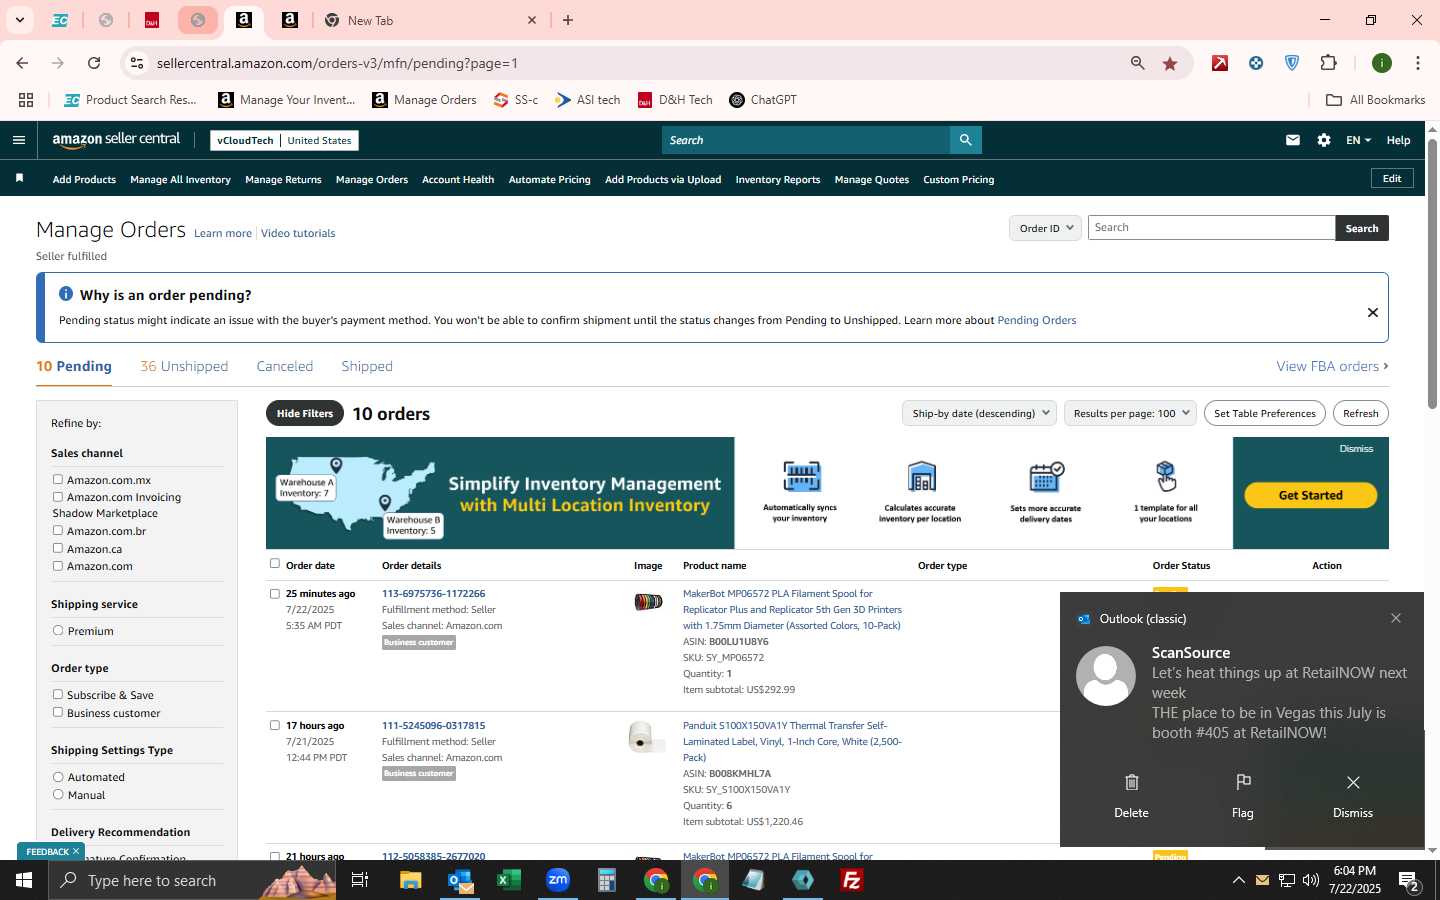Select the Automated shipping settings radio
Image resolution: width=1440 pixels, height=900 pixels.
[x=58, y=777]
